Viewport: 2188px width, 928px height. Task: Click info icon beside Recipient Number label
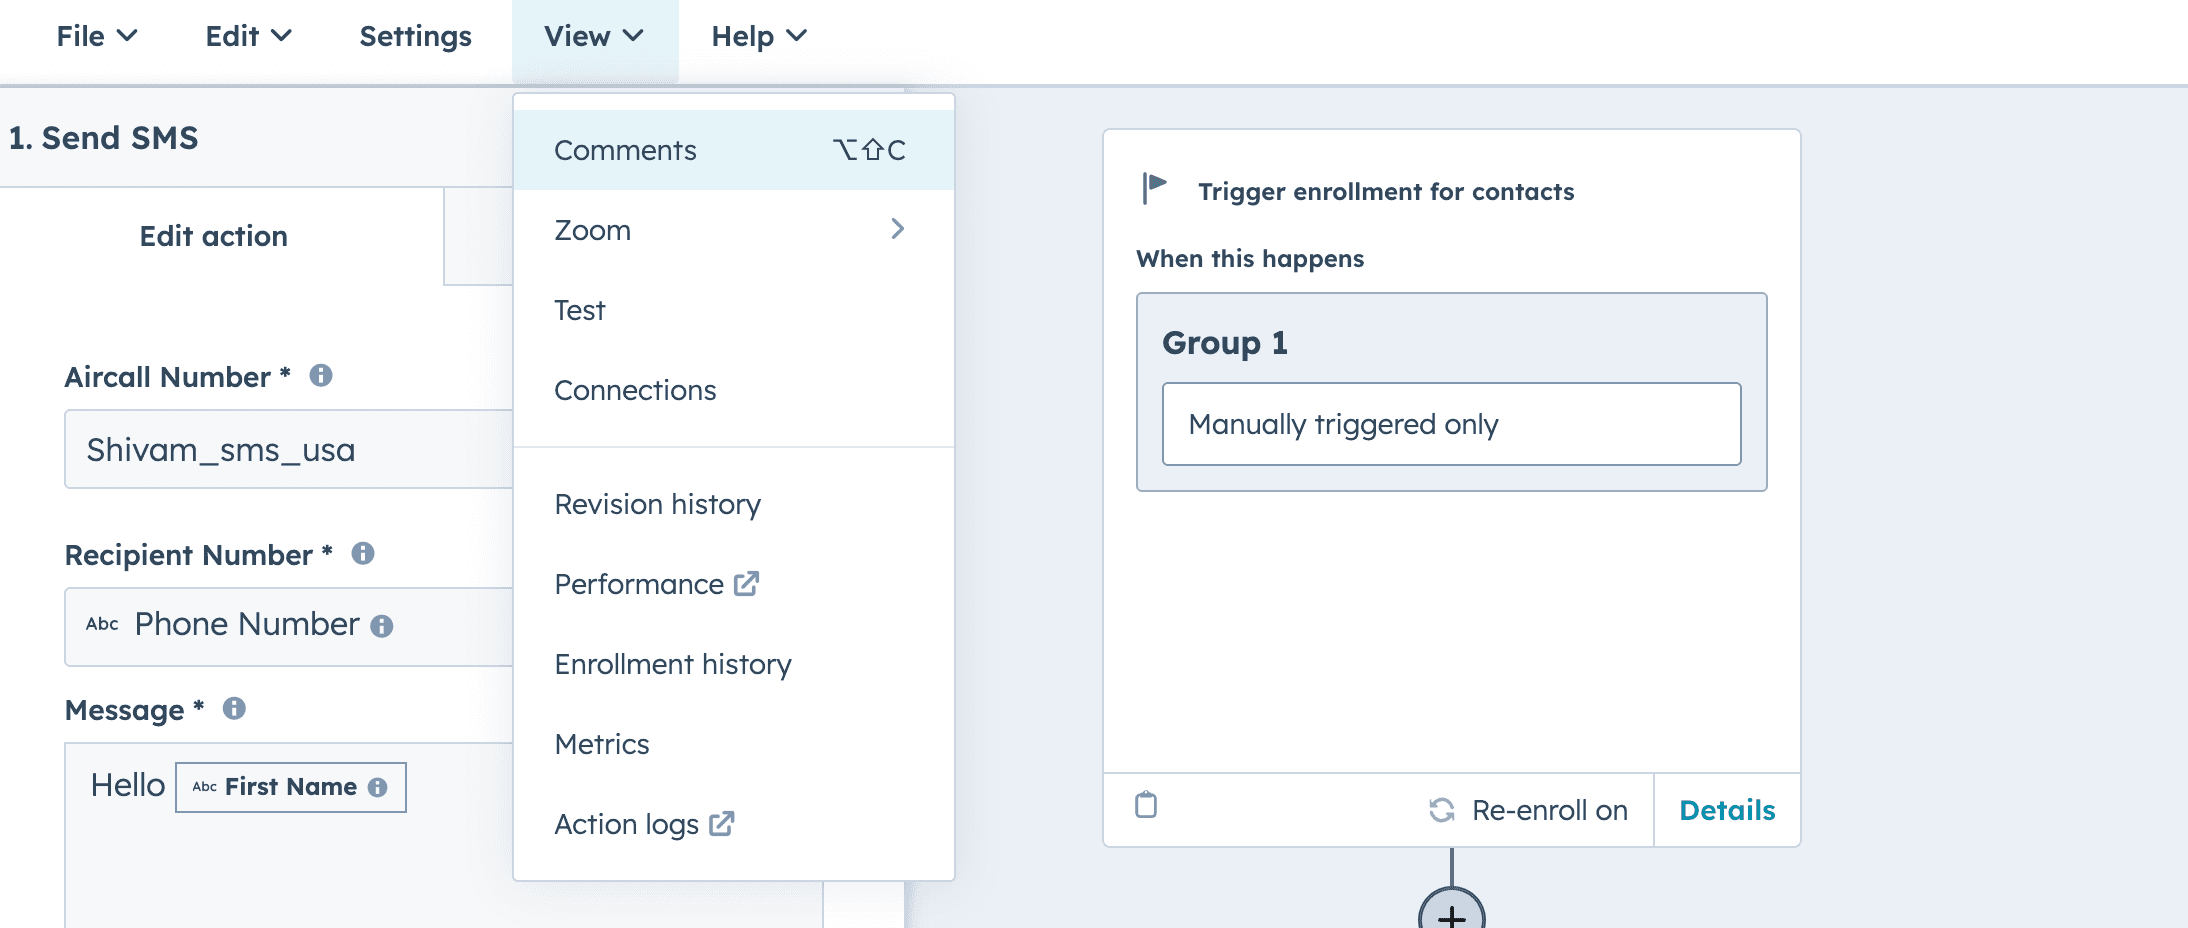click(362, 553)
